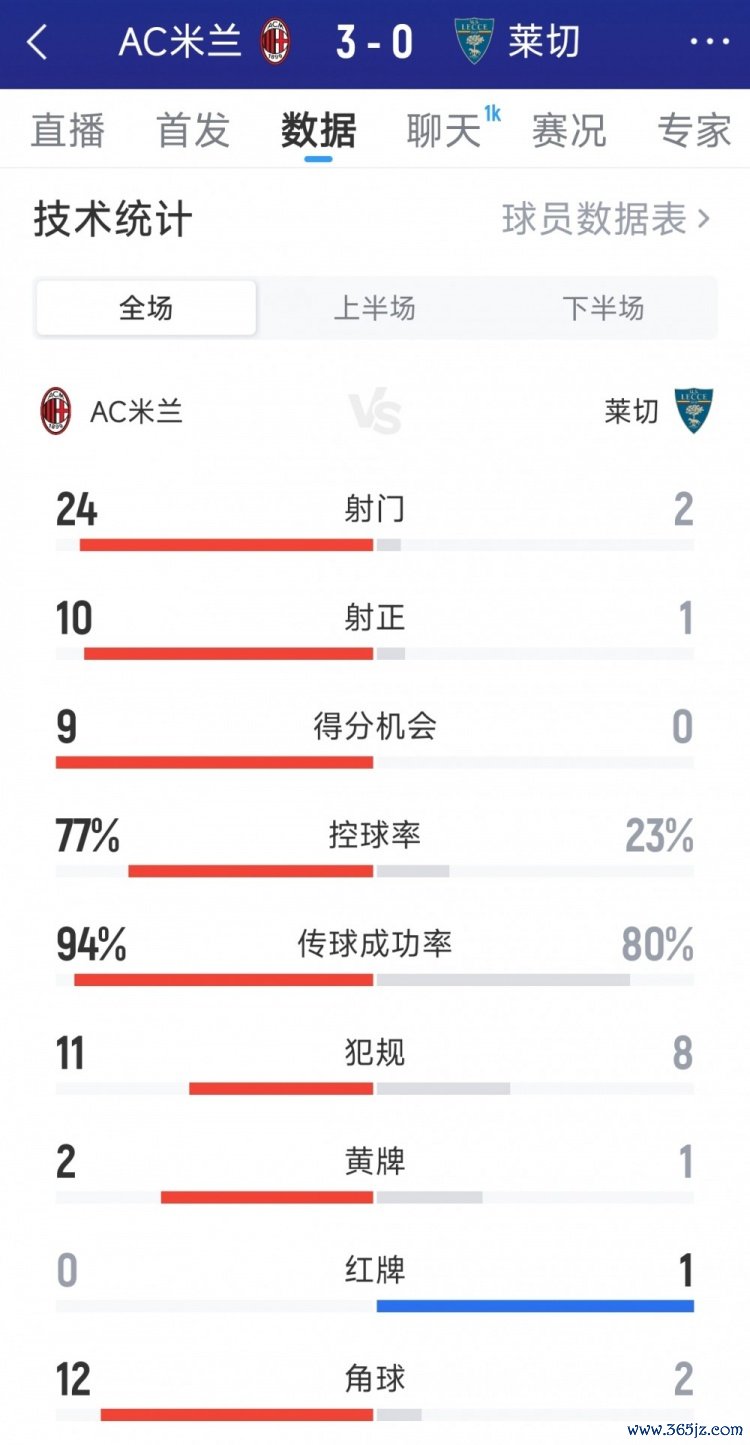Select 全场 full-match segment
Image resolution: width=750 pixels, height=1445 pixels.
click(146, 308)
